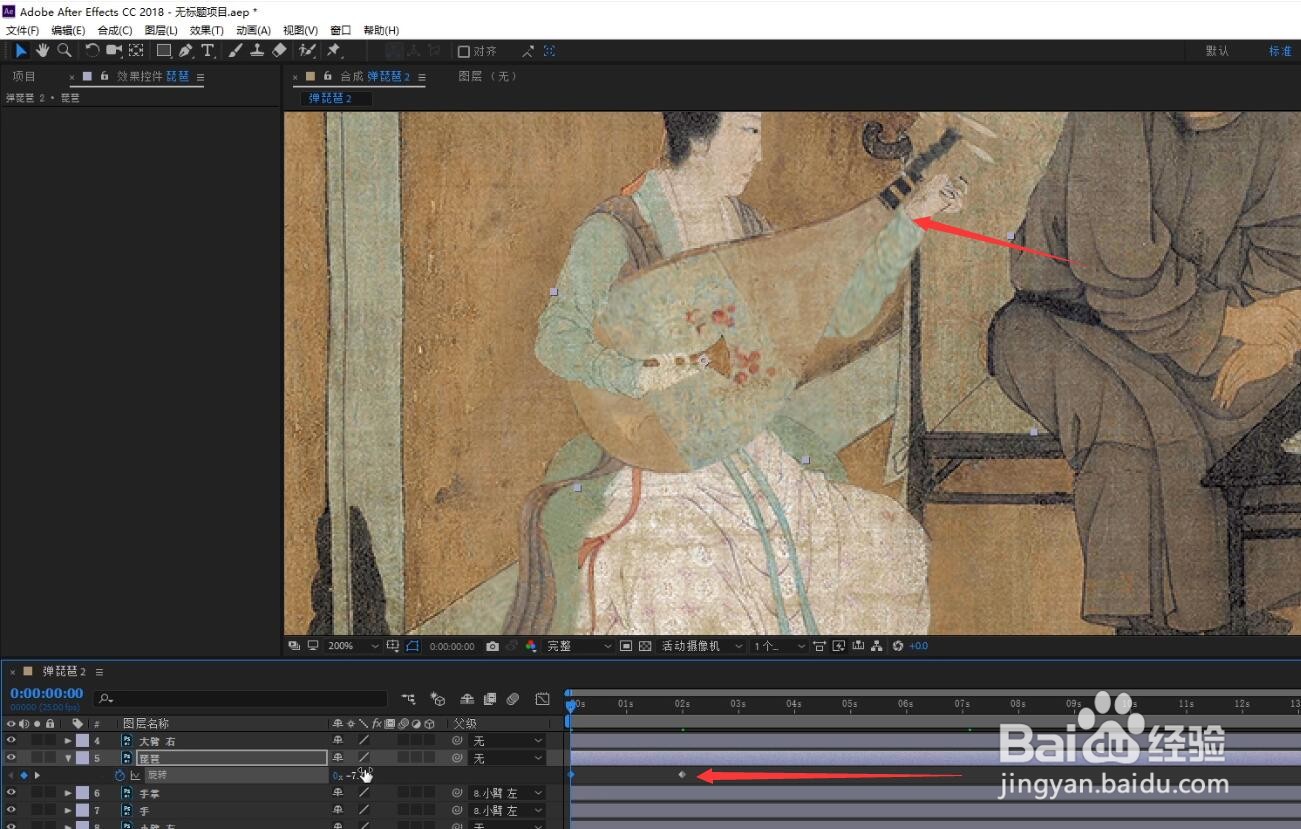Image resolution: width=1301 pixels, height=829 pixels.
Task: Expand layer 6 properties triangle
Action: [x=68, y=793]
